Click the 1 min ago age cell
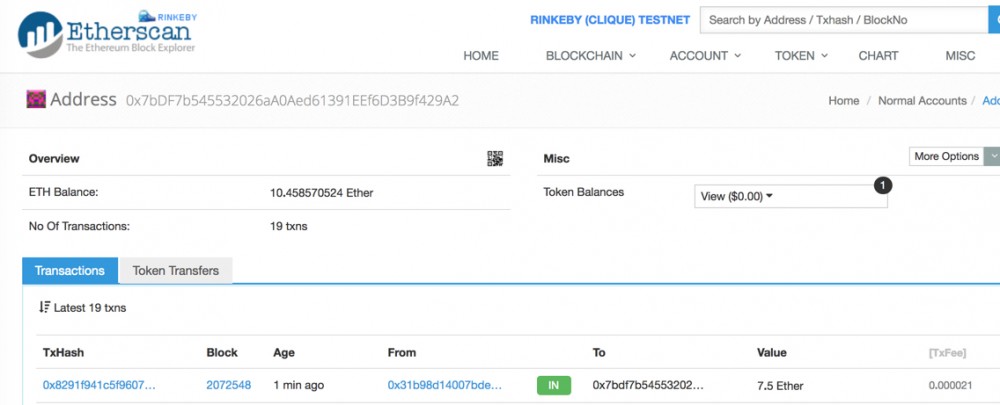This screenshot has height=405, width=1000. 298,385
